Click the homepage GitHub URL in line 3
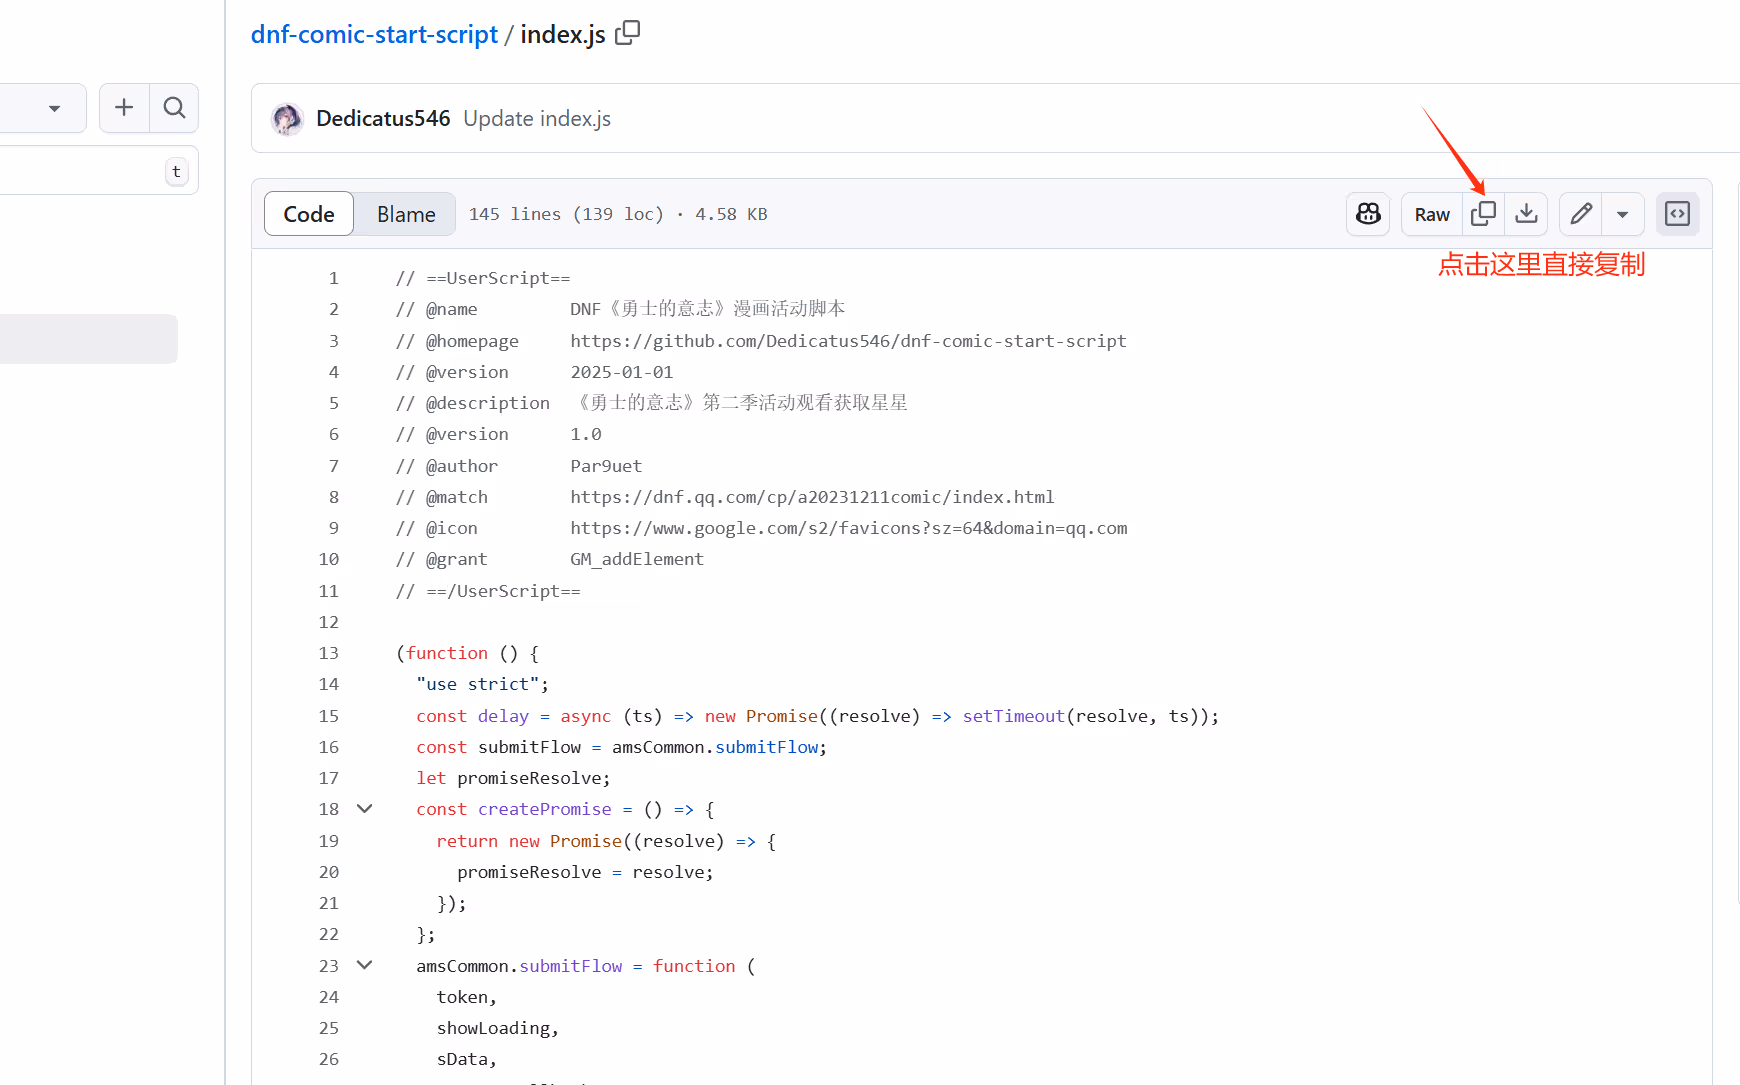Viewport: 1740px width, 1085px height. [x=848, y=341]
